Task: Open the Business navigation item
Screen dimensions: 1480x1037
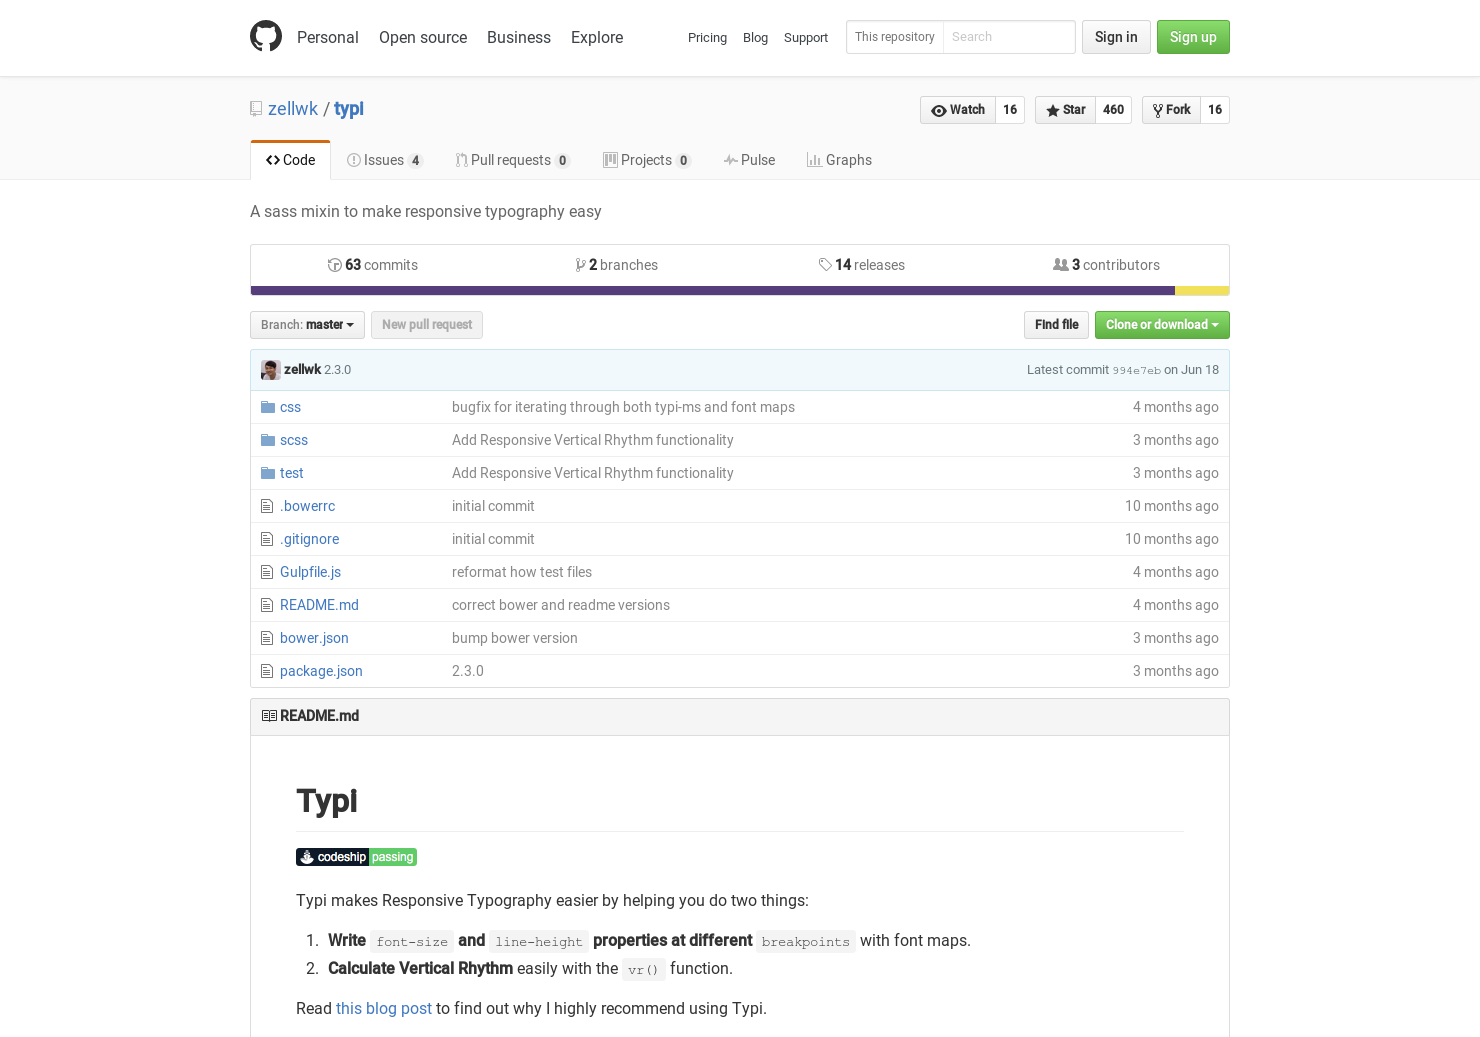Action: 519,37
